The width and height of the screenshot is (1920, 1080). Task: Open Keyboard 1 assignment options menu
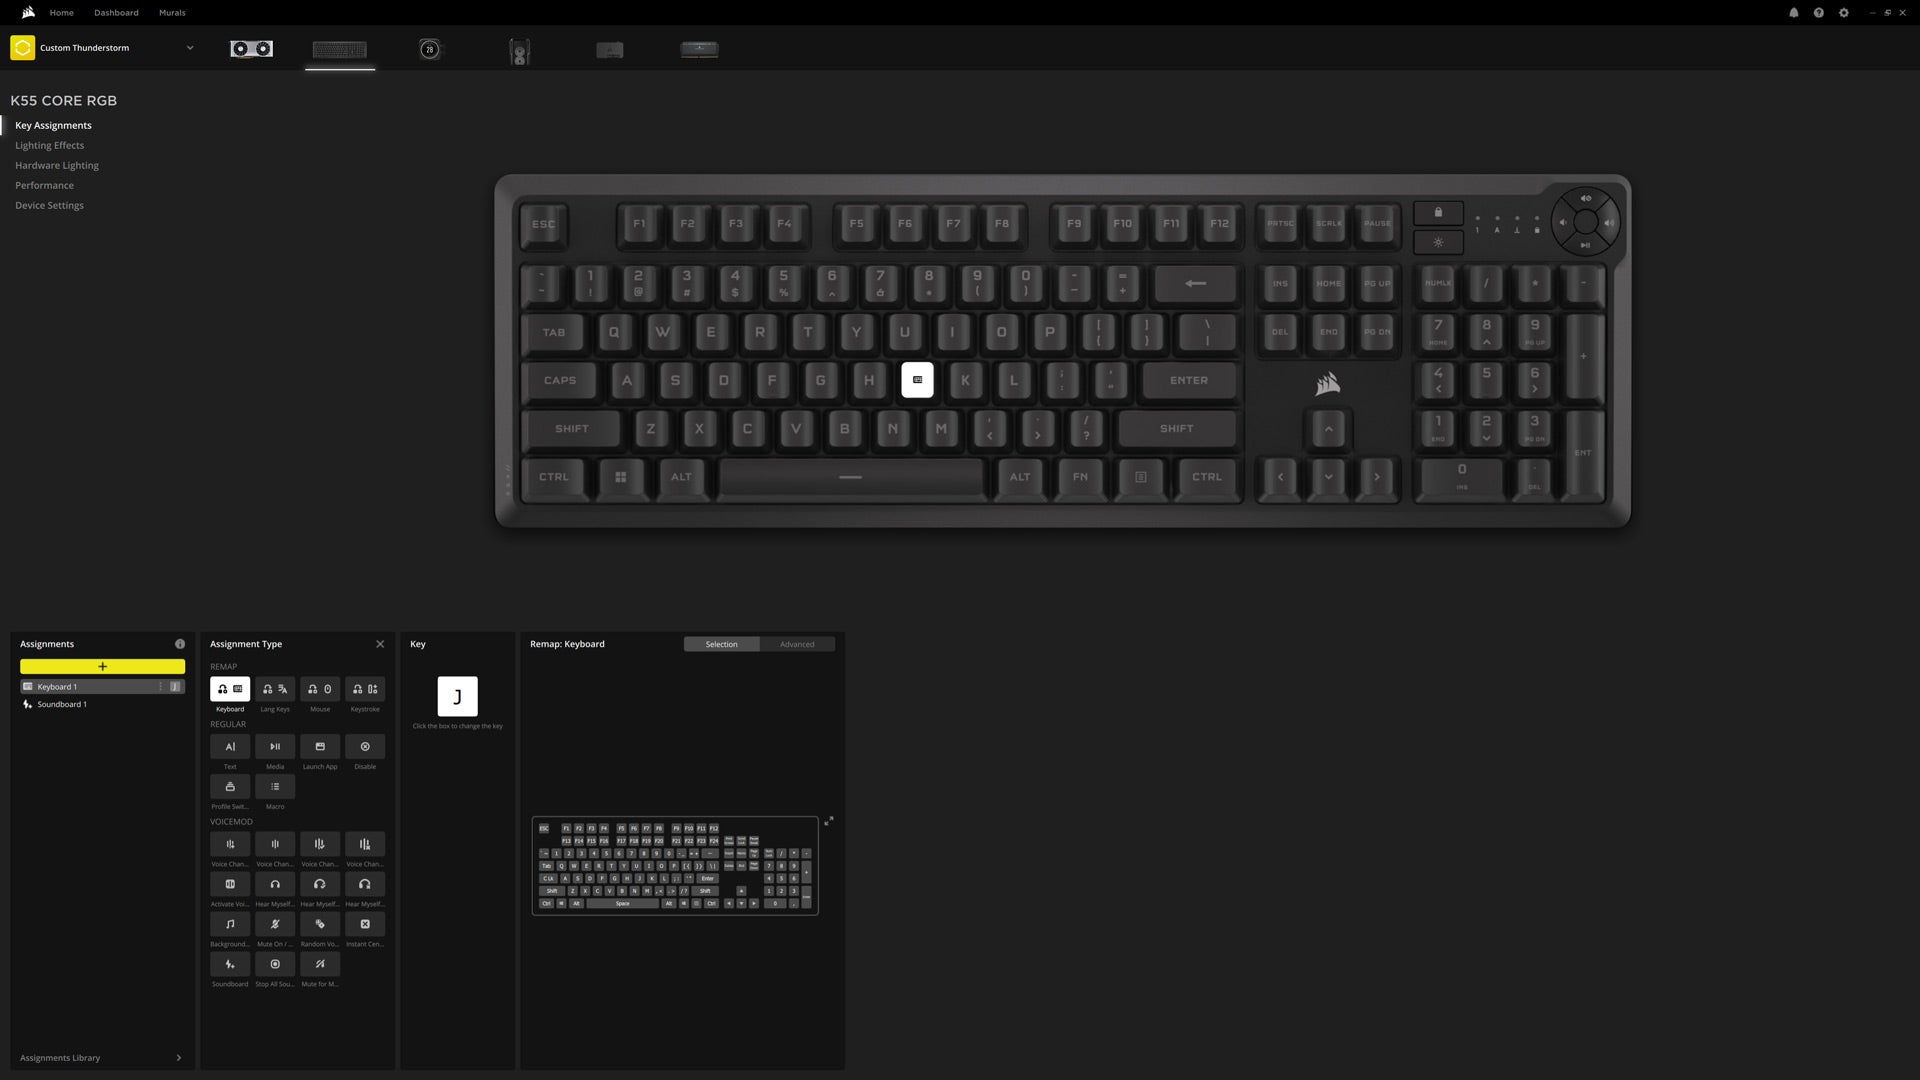(x=160, y=687)
